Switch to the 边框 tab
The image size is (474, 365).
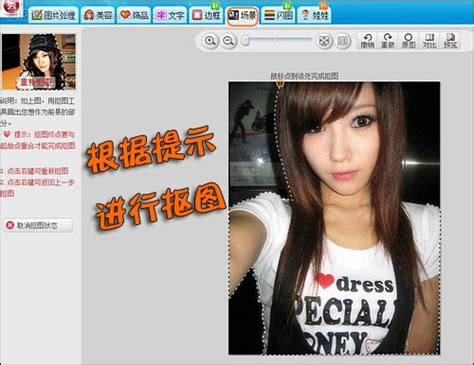click(x=206, y=15)
